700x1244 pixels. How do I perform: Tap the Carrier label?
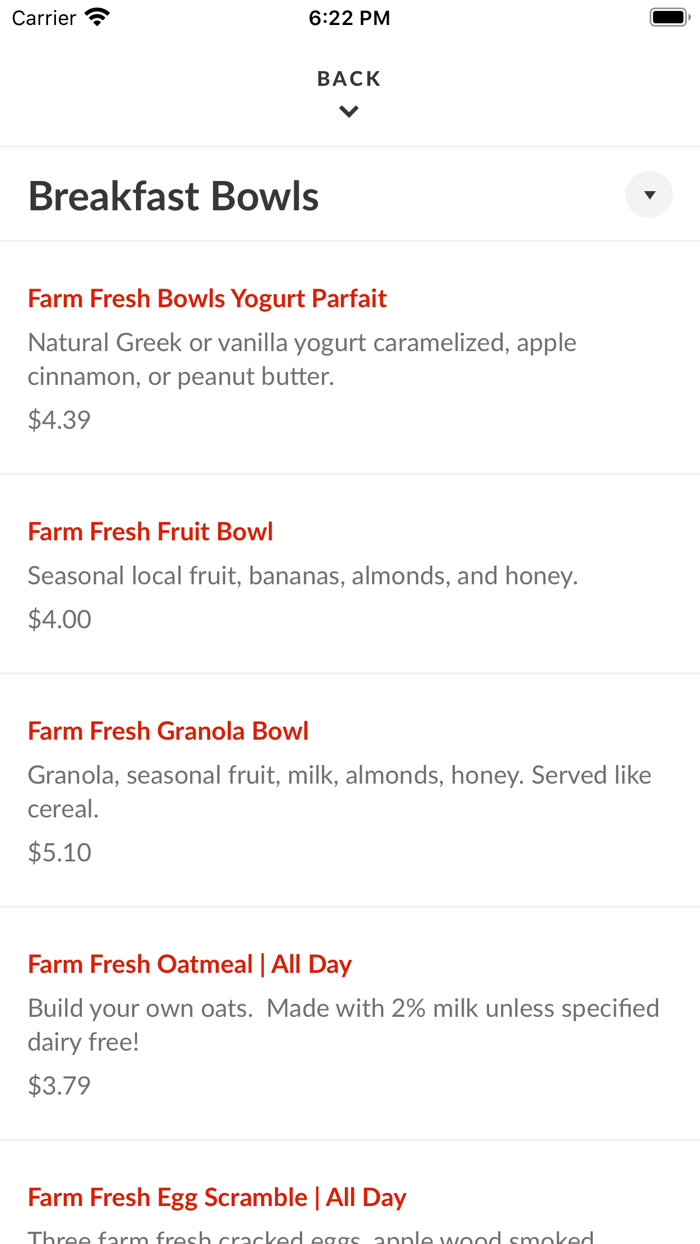pos(44,16)
